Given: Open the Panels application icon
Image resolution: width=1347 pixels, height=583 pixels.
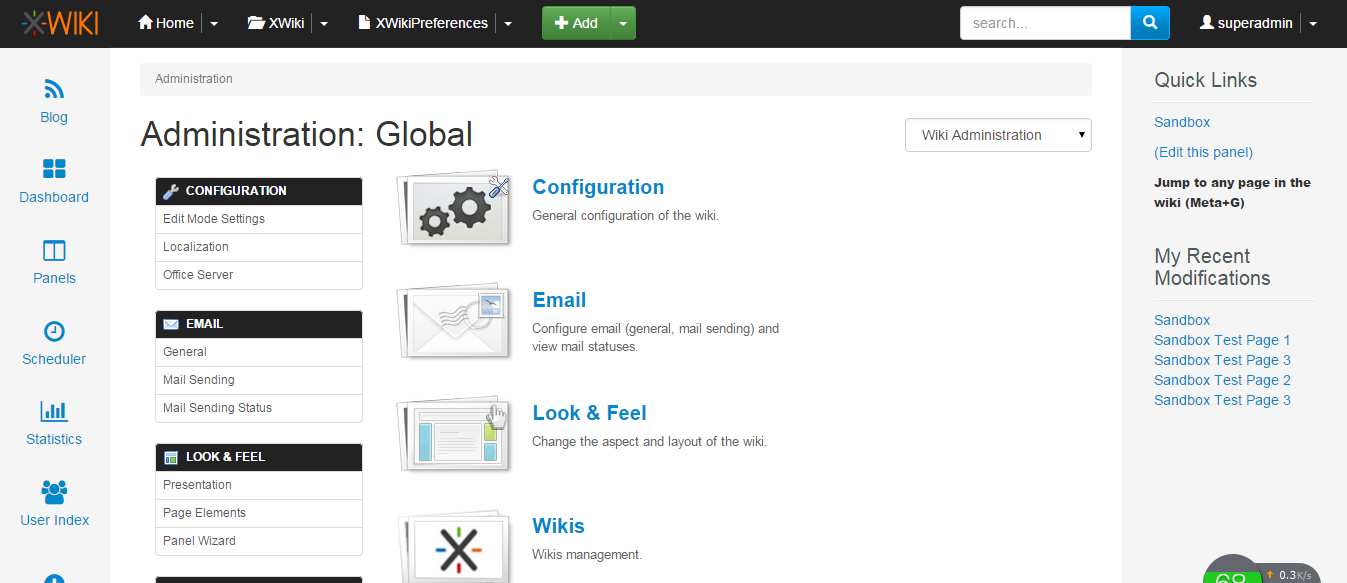Looking at the screenshot, I should (x=54, y=250).
